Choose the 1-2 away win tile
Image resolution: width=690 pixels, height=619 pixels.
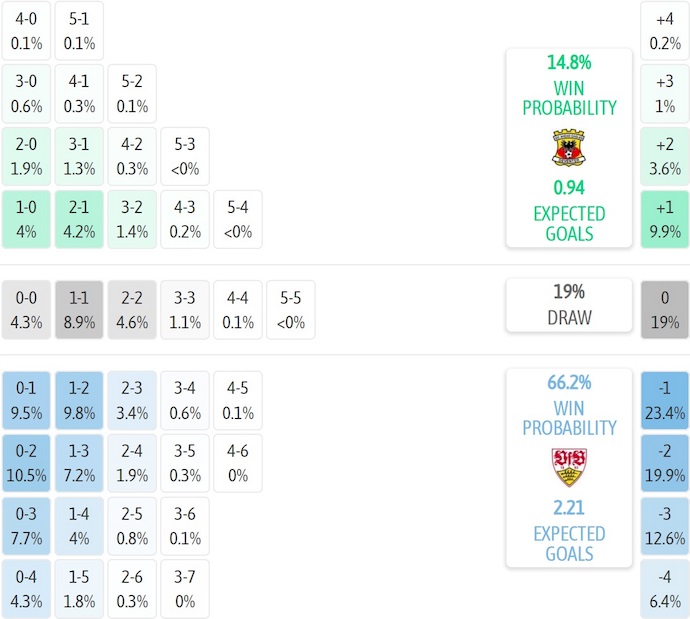[79, 400]
